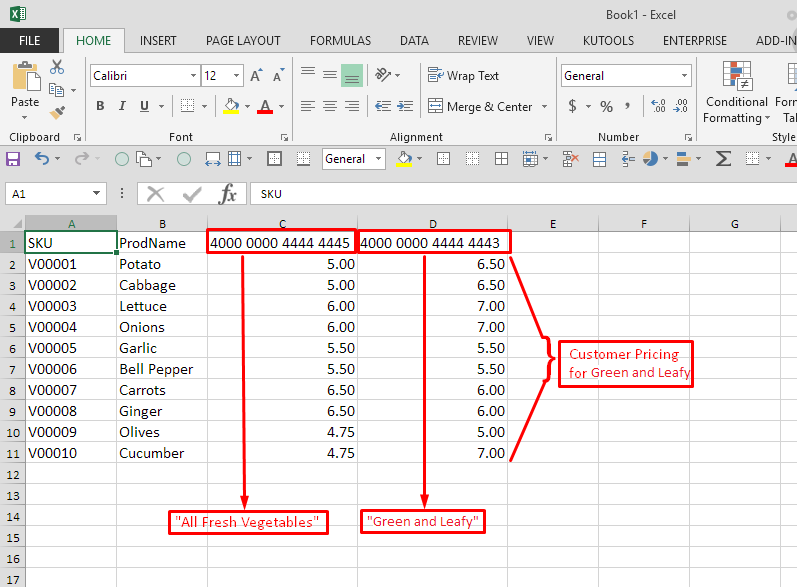Open the Name Box dropdown arrow
The height and width of the screenshot is (587, 797).
click(x=97, y=194)
